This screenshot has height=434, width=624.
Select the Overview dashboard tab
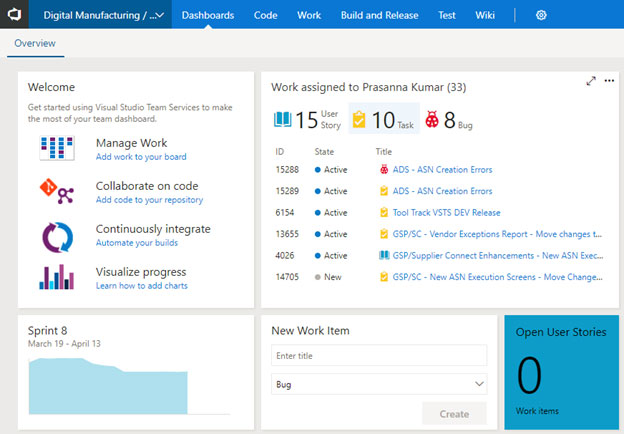[35, 43]
